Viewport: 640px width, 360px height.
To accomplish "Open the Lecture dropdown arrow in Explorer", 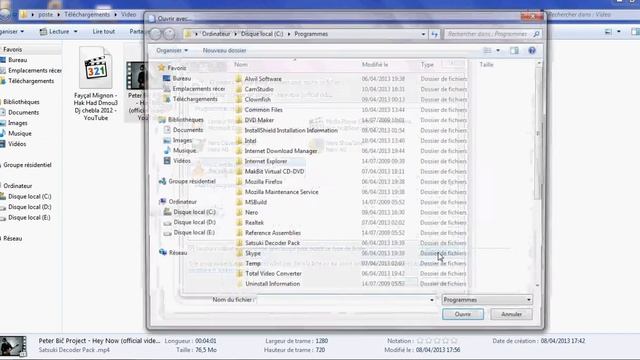I will pos(76,31).
